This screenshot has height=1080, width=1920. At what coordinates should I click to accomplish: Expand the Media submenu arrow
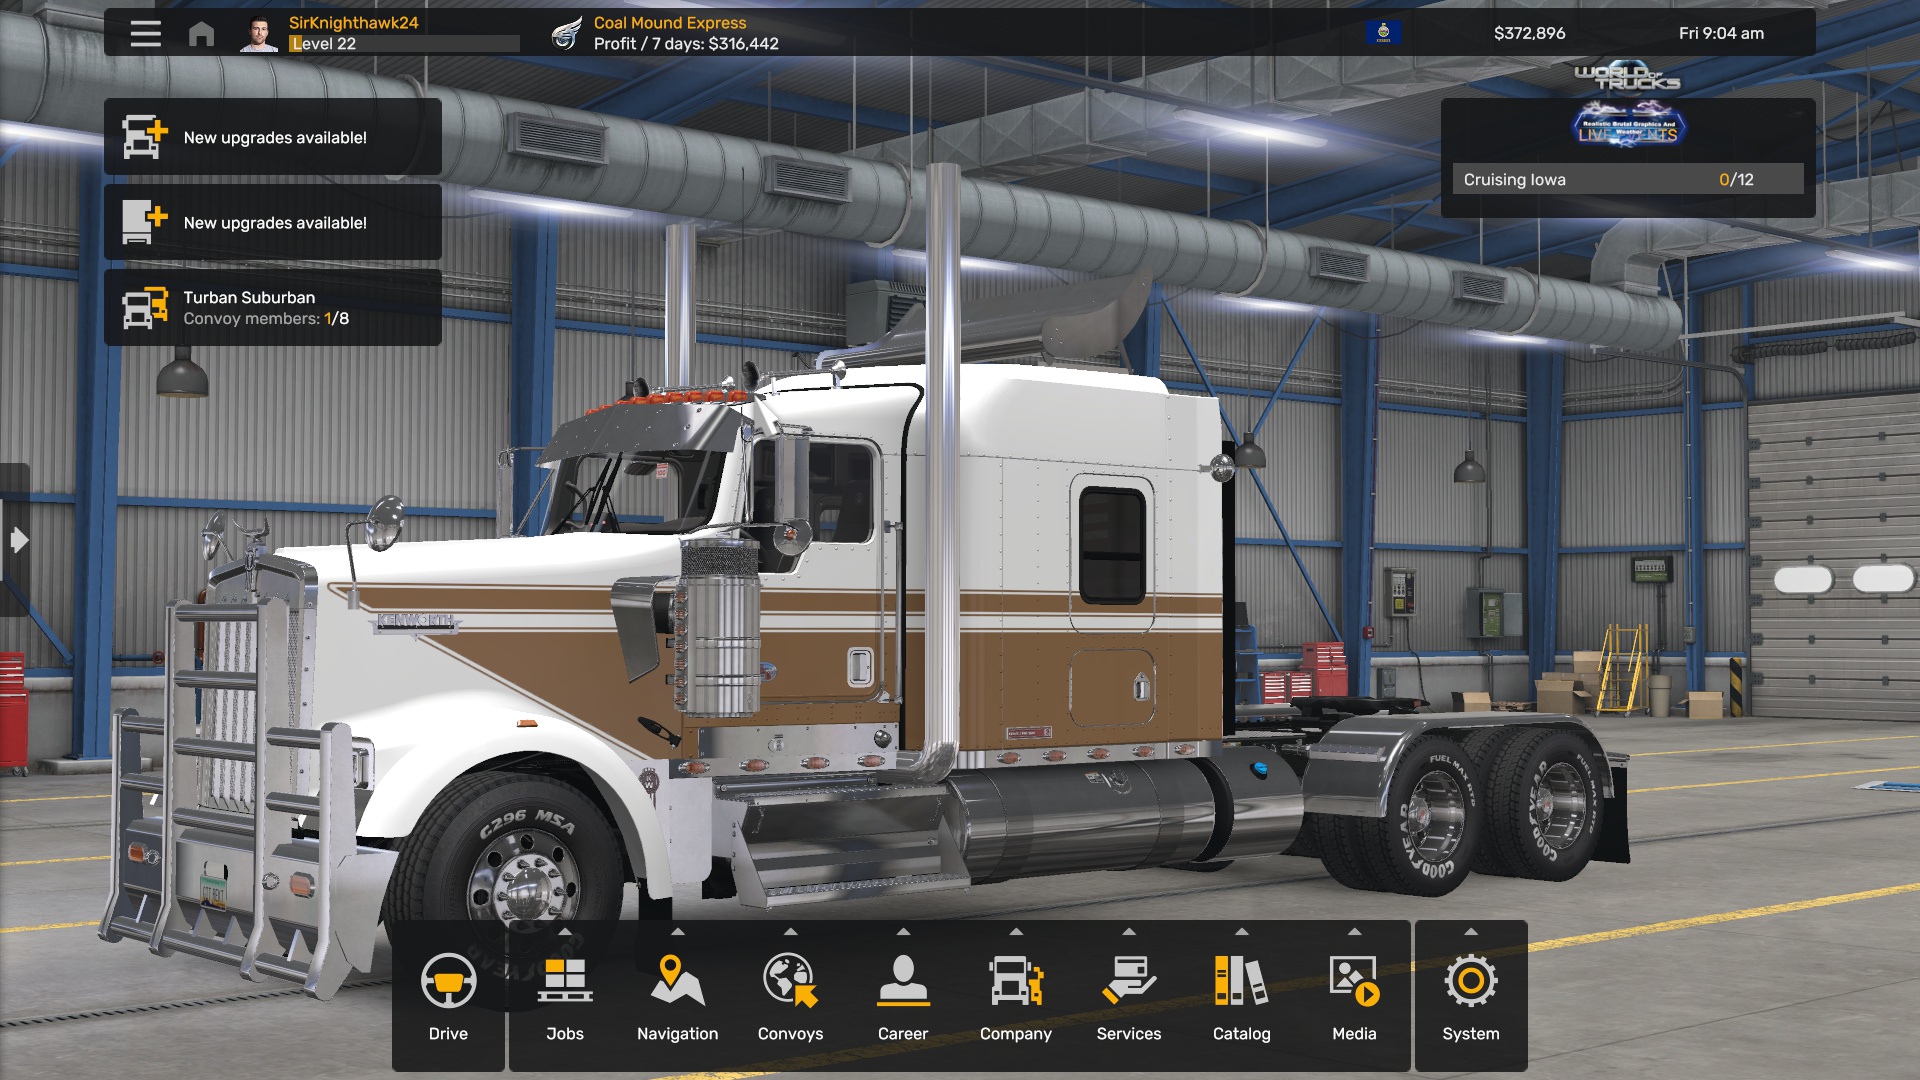(1354, 931)
